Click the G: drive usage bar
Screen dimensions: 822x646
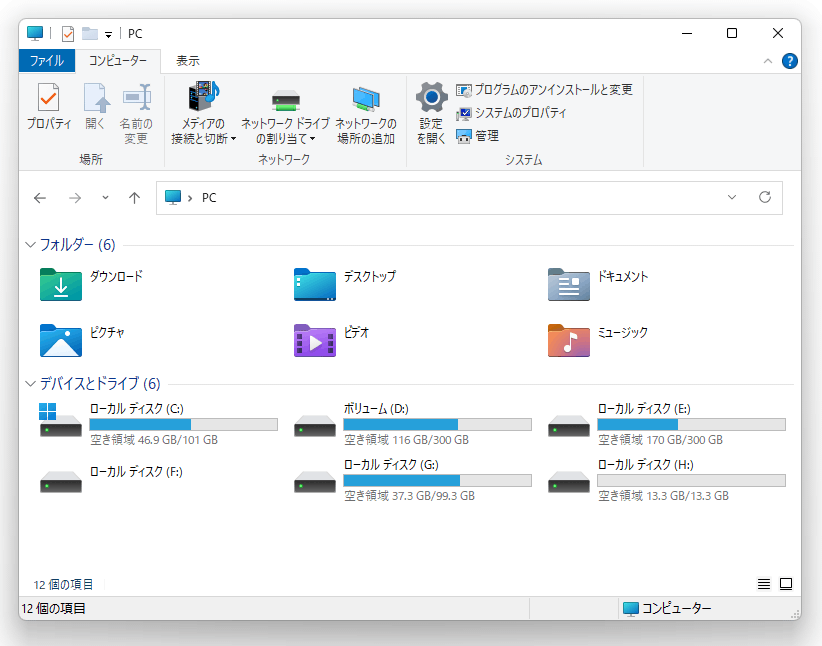click(438, 480)
